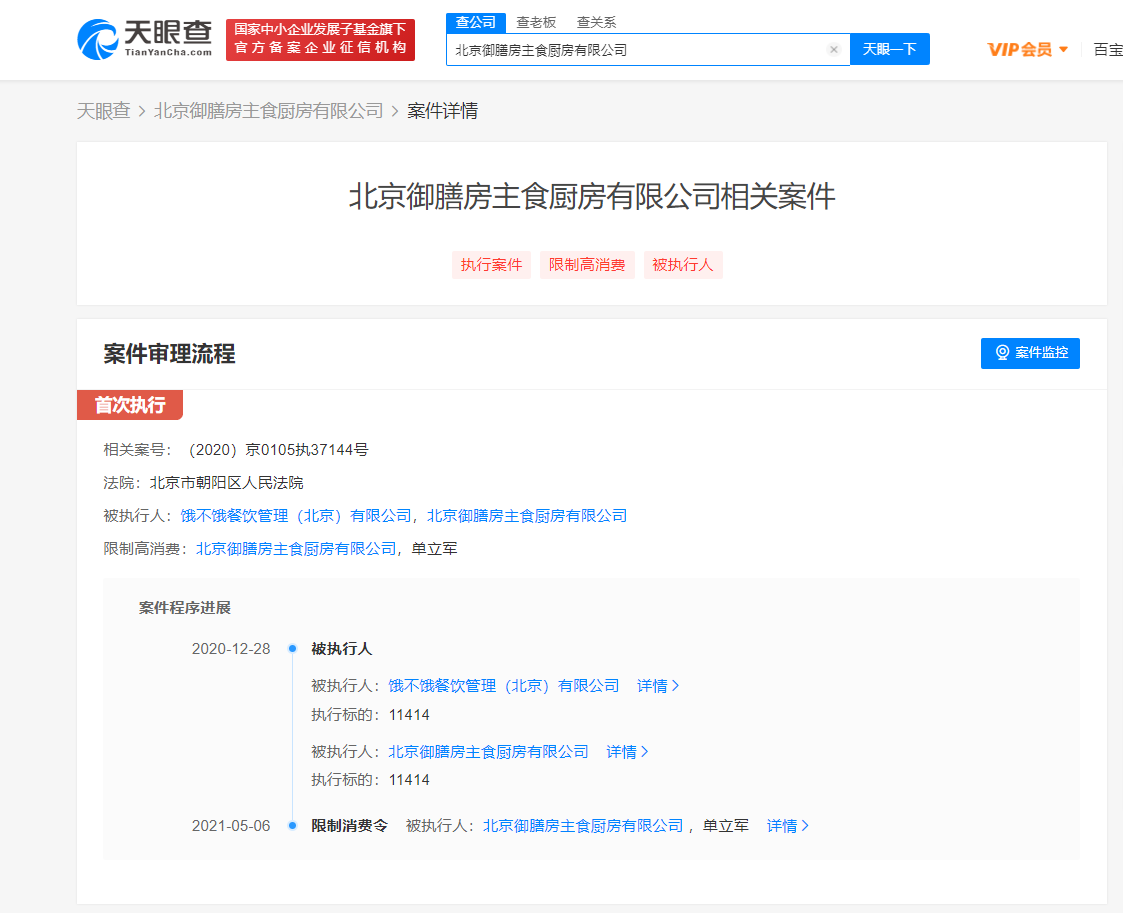
Task: Click the court name 北京市朝阳区人民法院
Action: click(x=226, y=483)
